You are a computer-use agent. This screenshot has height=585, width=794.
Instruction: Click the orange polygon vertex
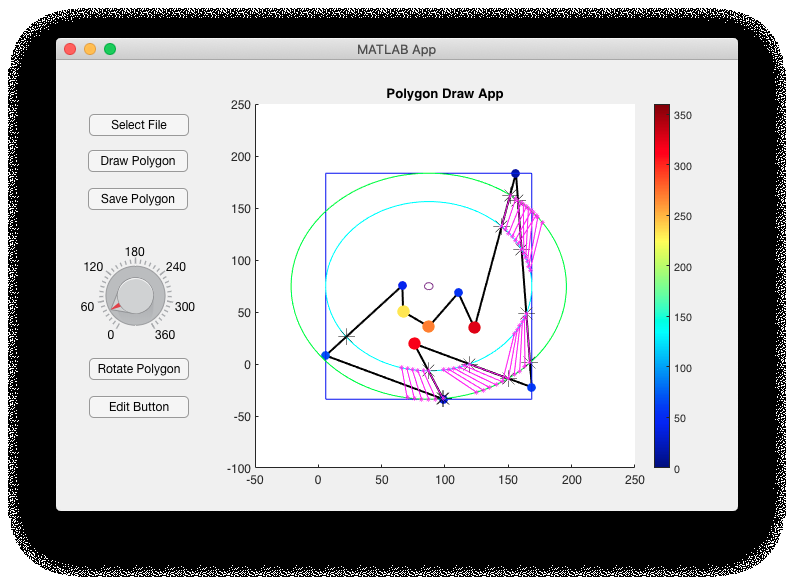click(428, 326)
